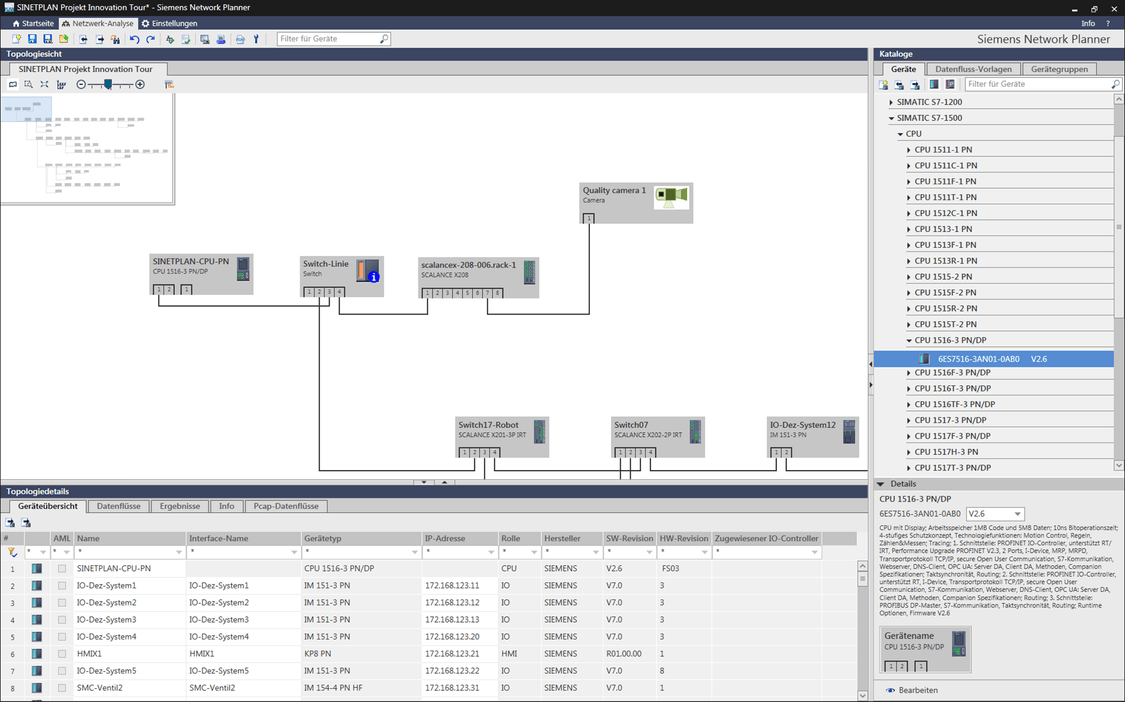Click the Kataloge Filter für Geräte field

[1042, 85]
